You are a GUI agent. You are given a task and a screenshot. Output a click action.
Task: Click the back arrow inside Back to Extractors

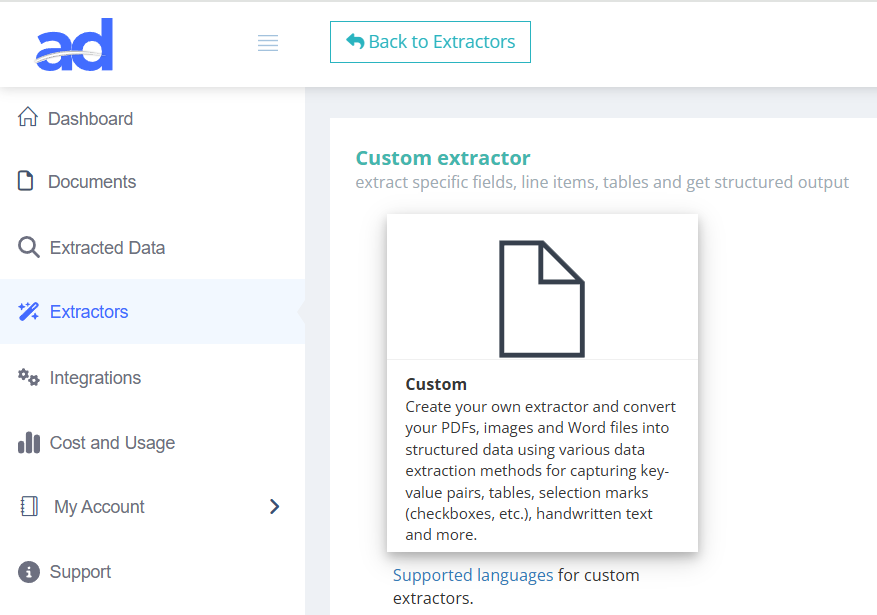pos(355,41)
